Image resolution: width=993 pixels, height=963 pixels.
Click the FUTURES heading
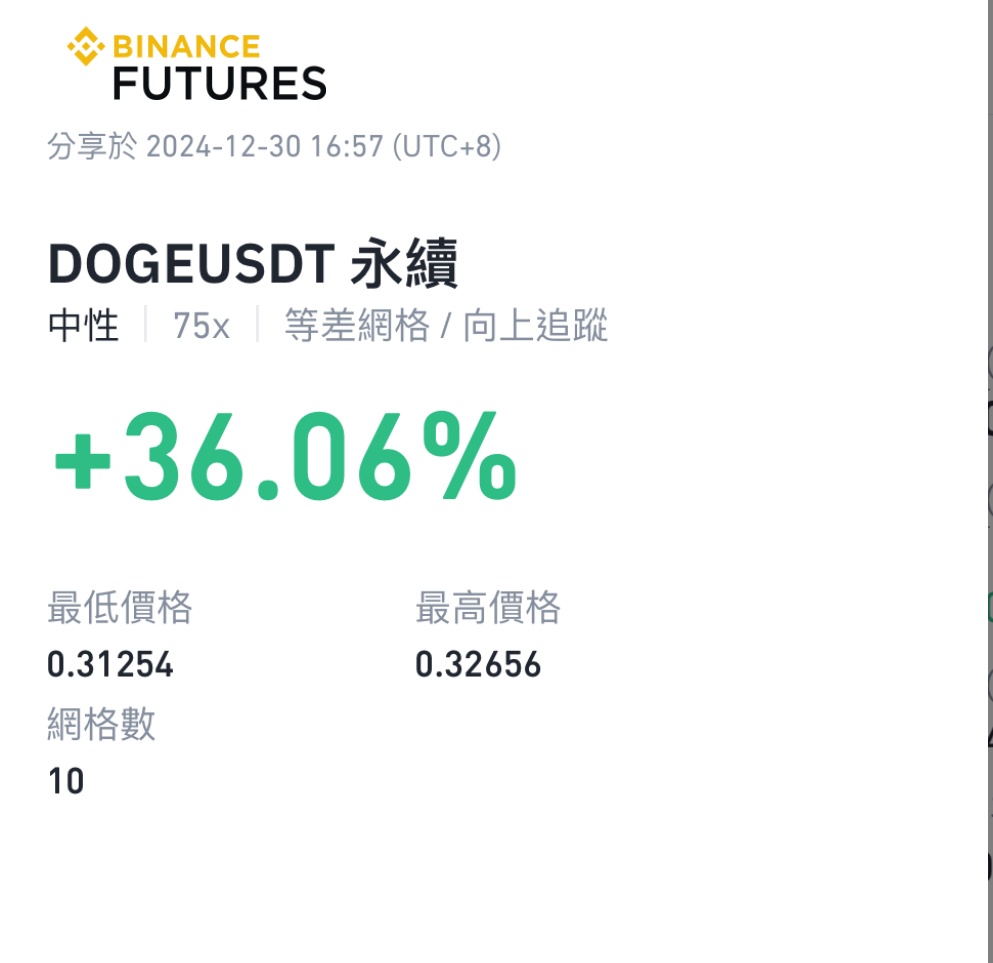[x=219, y=84]
